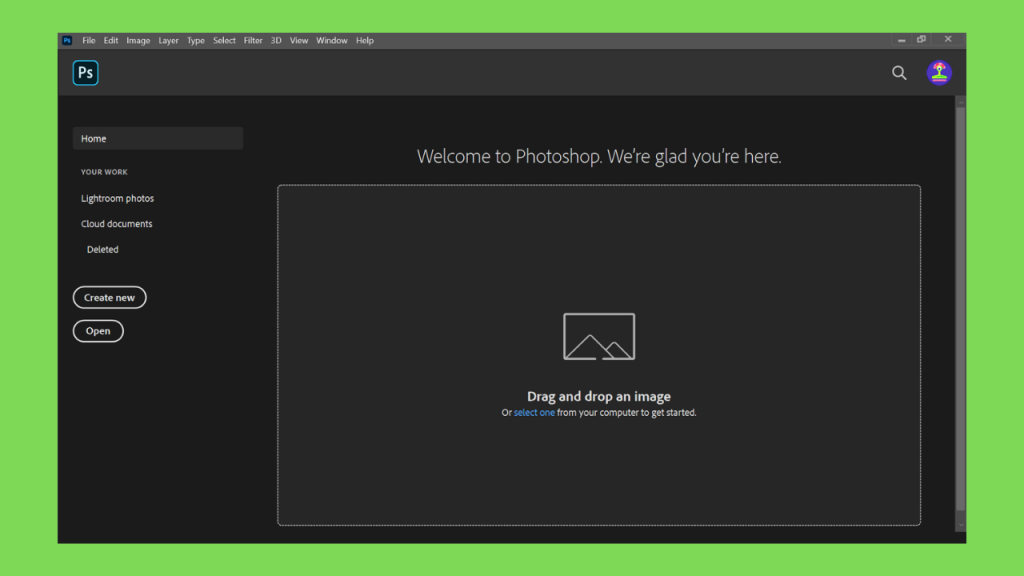Click the Create new button
1024x576 pixels.
(109, 297)
